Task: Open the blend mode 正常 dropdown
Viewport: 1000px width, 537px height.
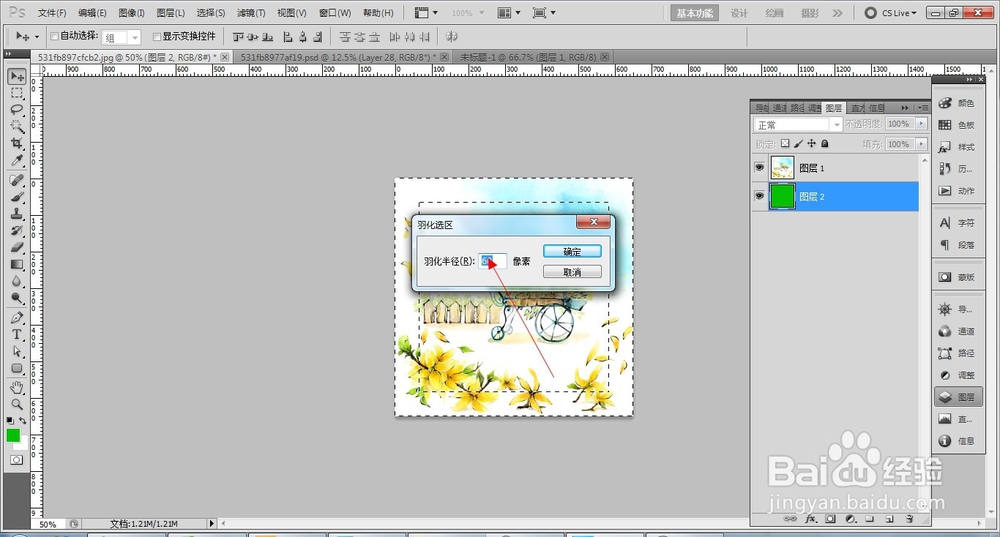Action: [x=798, y=124]
